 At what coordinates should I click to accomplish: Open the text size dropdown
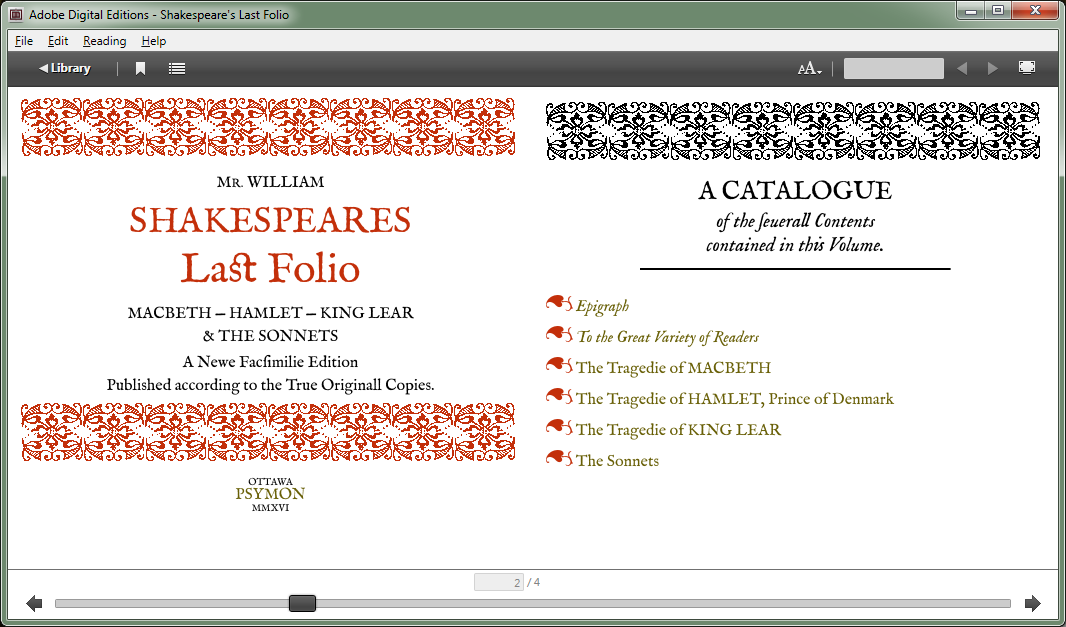point(810,68)
